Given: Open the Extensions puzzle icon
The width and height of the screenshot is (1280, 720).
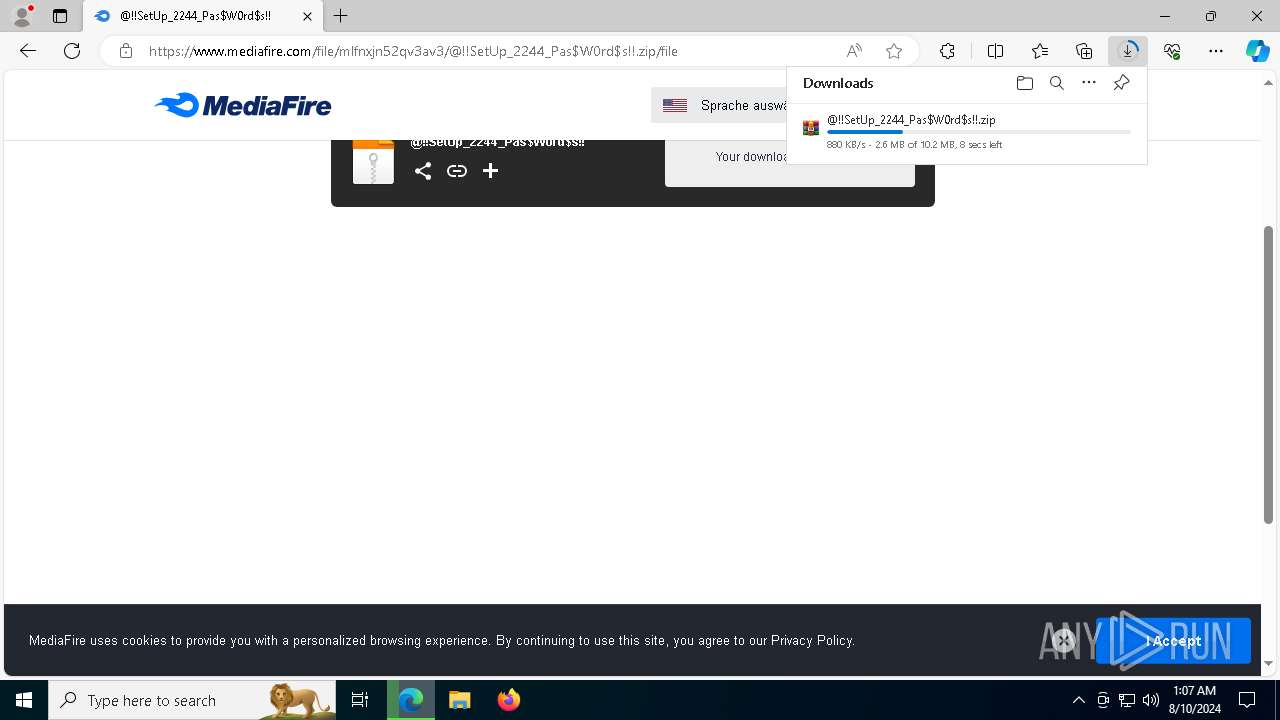Looking at the screenshot, I should coord(947,51).
